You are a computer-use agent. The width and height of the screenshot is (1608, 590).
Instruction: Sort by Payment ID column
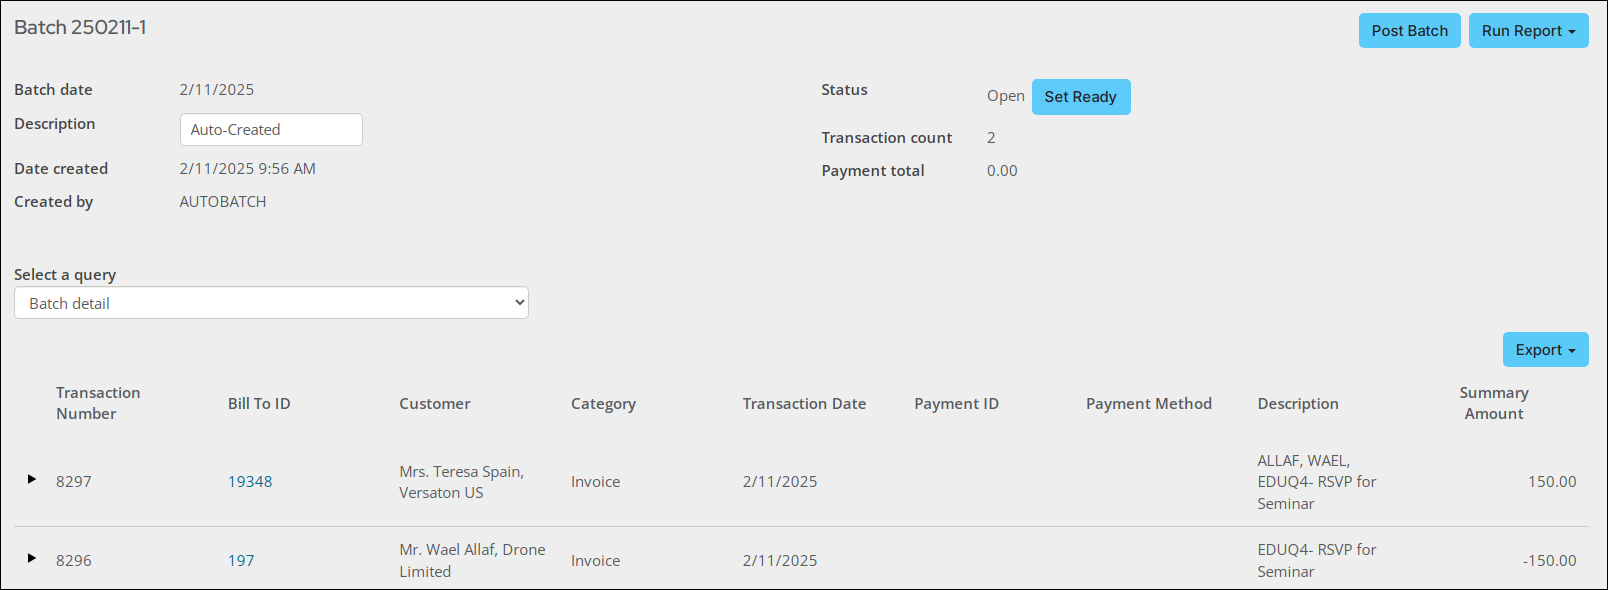pos(956,404)
